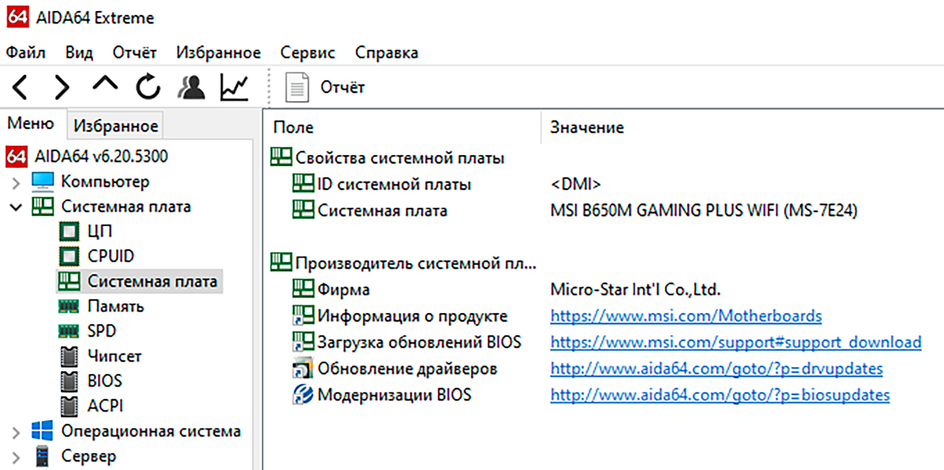Open user management silhouette icon in toolbar

pos(191,88)
